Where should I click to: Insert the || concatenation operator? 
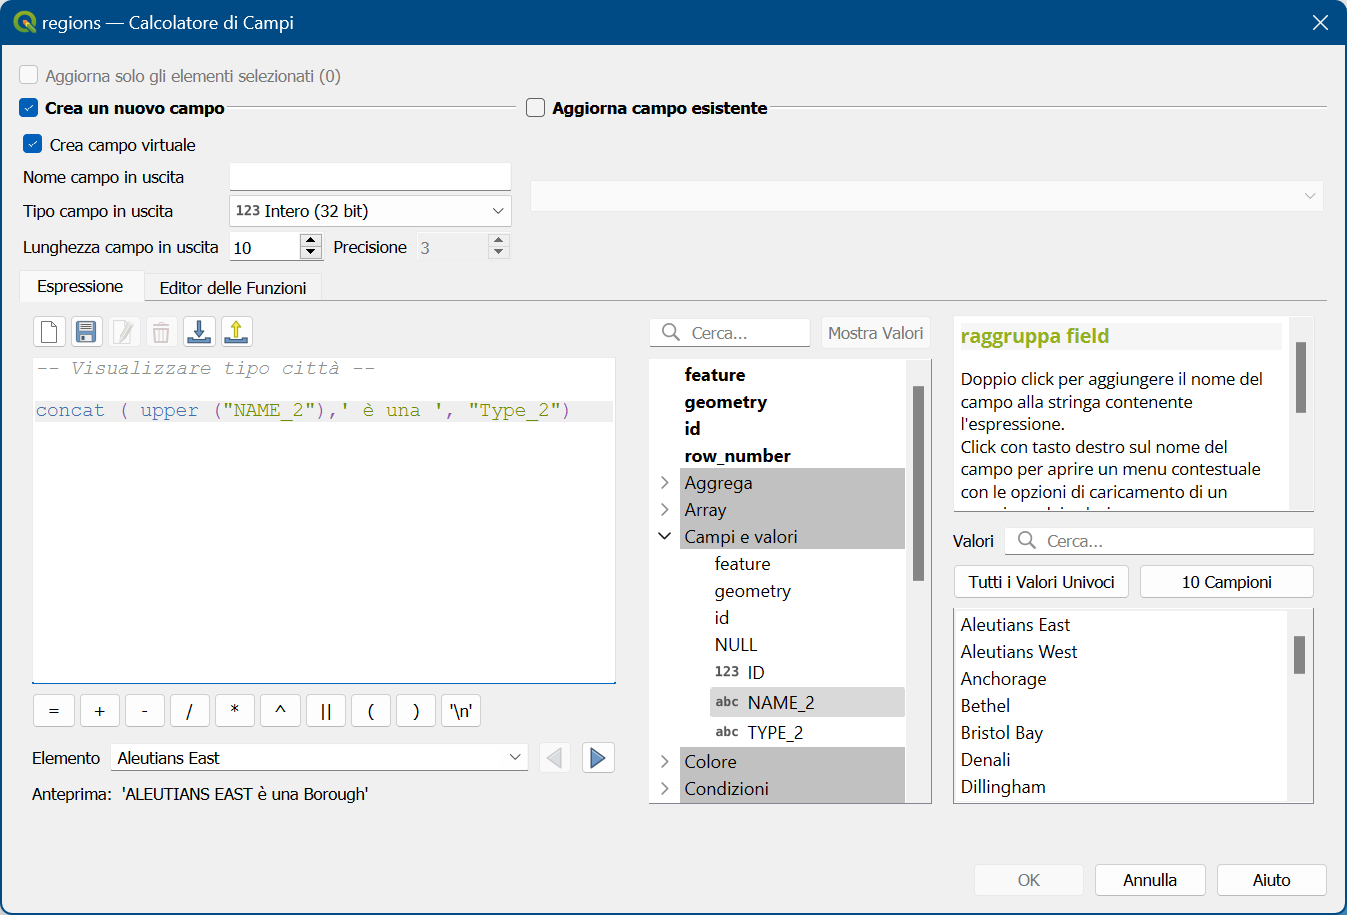(326, 711)
